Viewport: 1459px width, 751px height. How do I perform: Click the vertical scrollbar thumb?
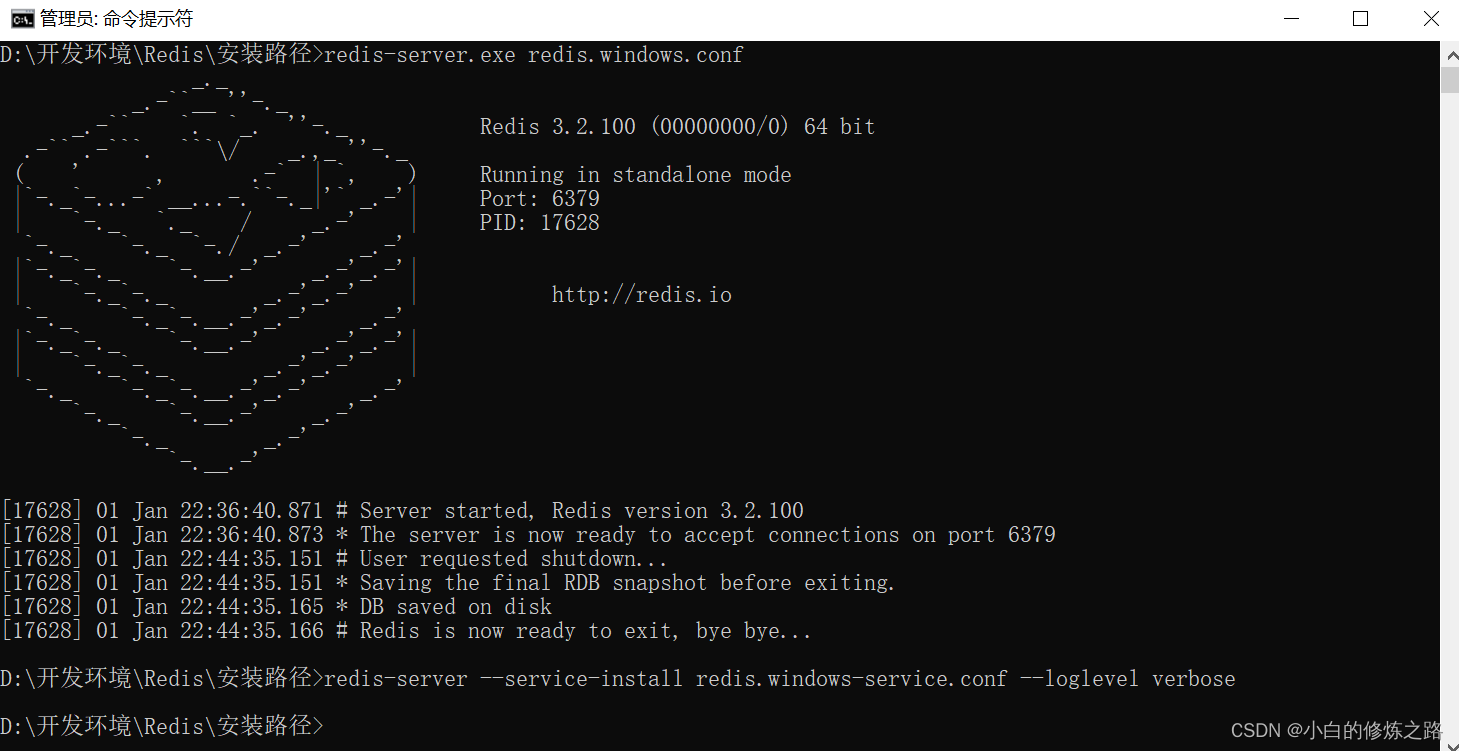tap(1449, 80)
